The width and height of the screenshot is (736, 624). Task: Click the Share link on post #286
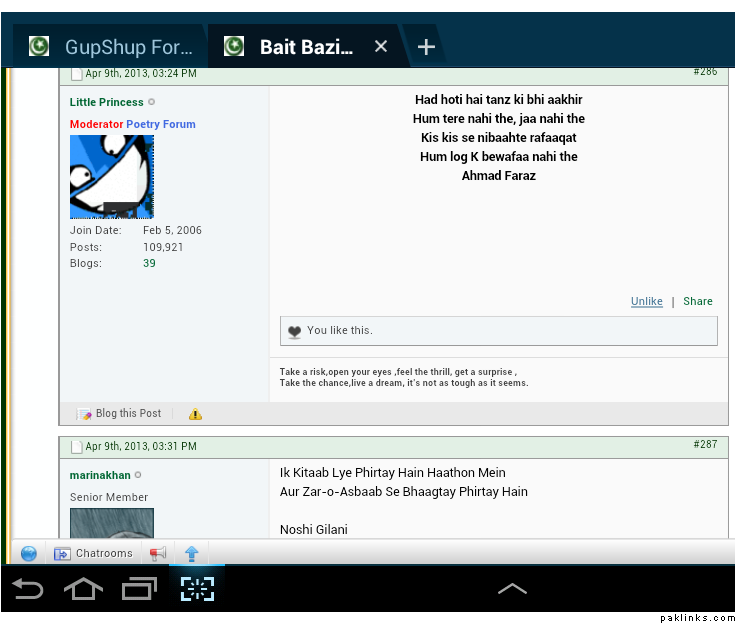point(698,301)
